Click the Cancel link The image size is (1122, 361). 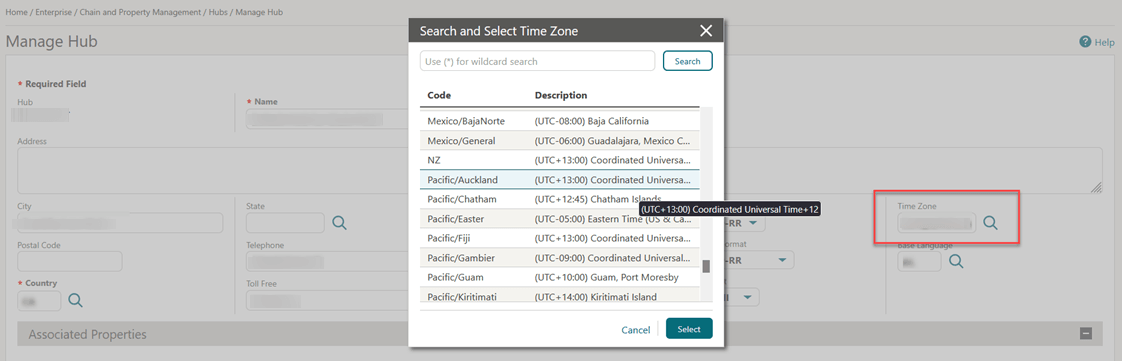(x=635, y=329)
